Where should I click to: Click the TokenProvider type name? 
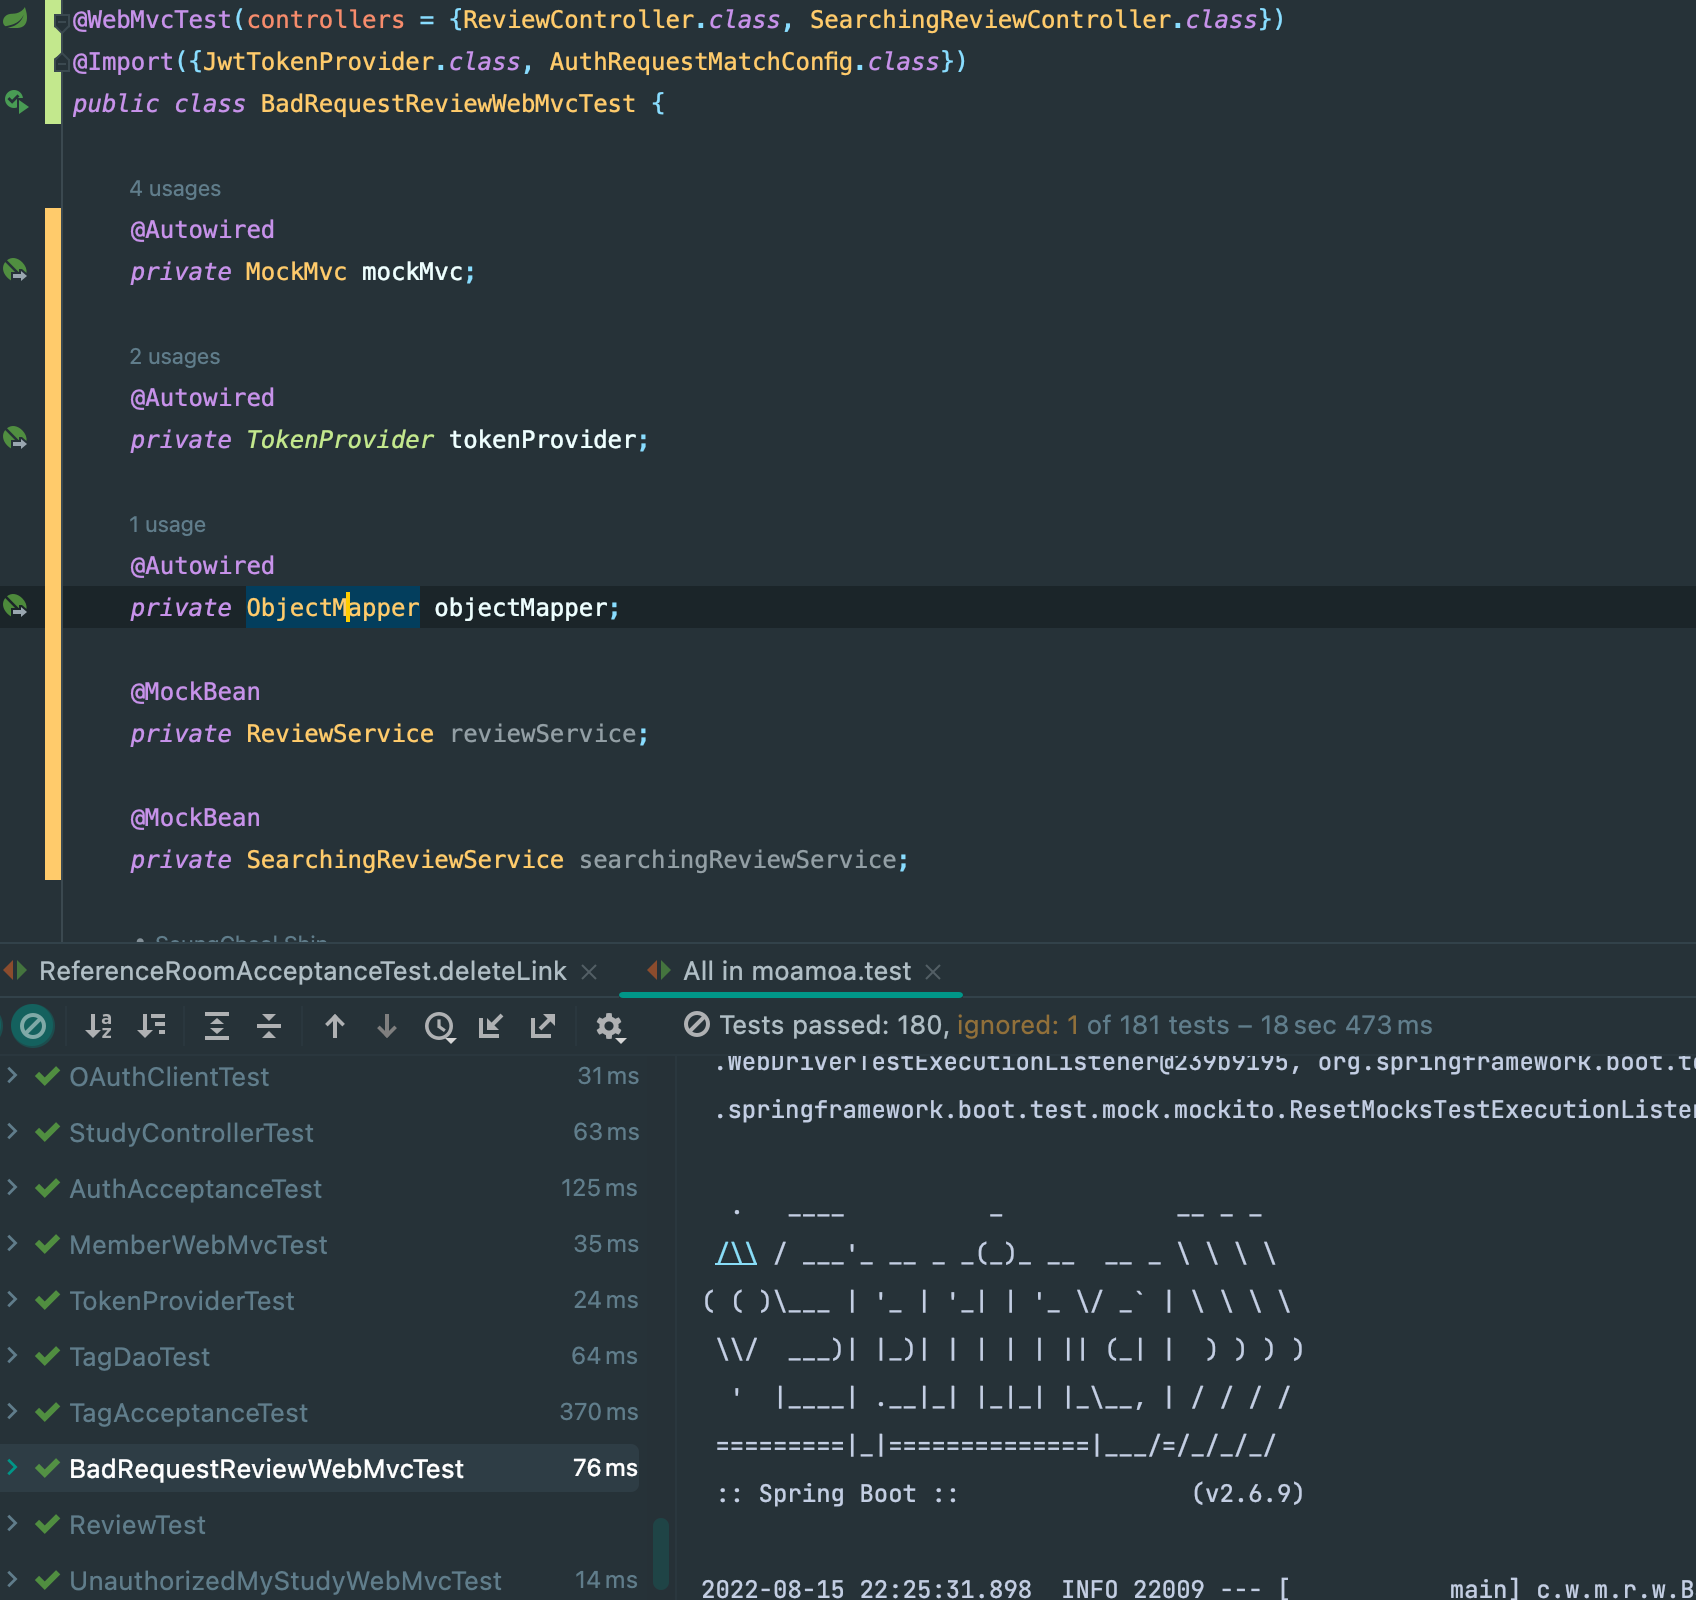340,439
